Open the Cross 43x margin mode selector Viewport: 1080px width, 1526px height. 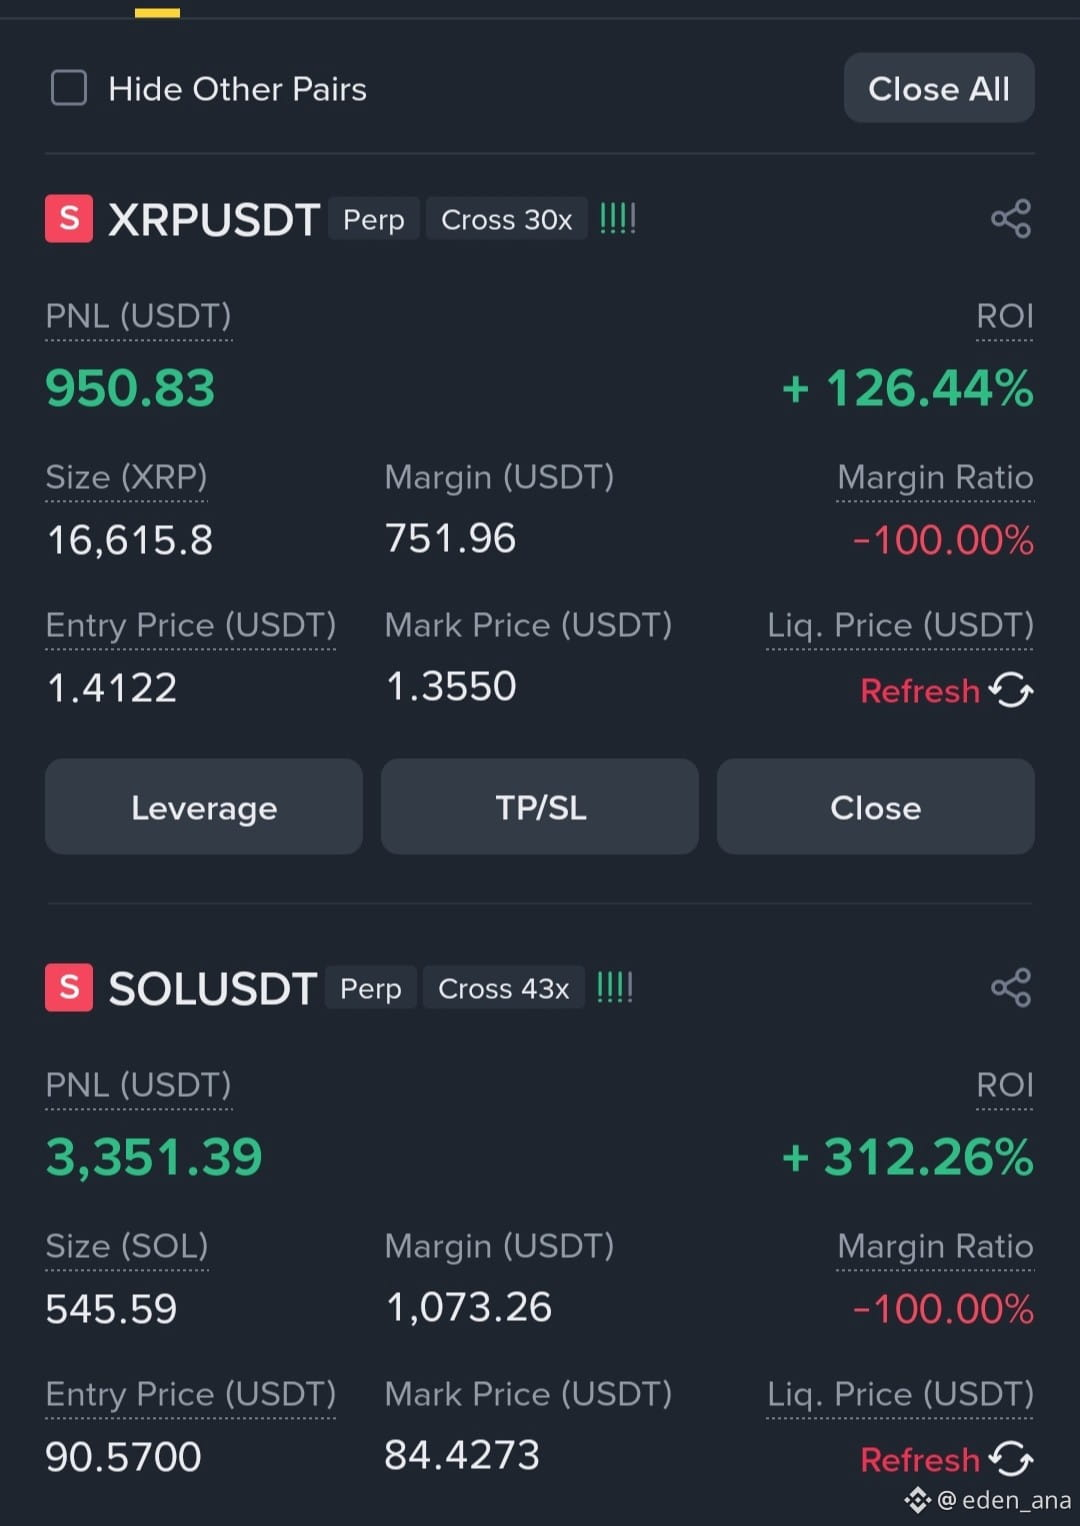503,988
